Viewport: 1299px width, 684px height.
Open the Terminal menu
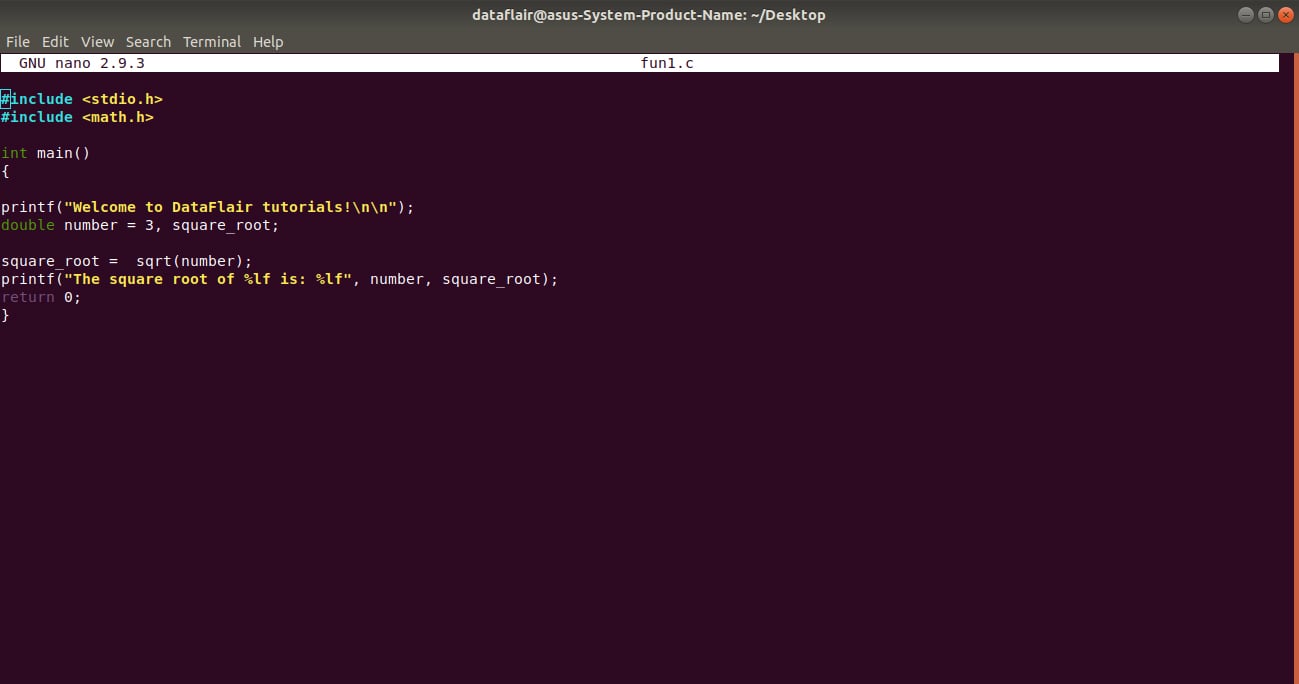pos(211,41)
